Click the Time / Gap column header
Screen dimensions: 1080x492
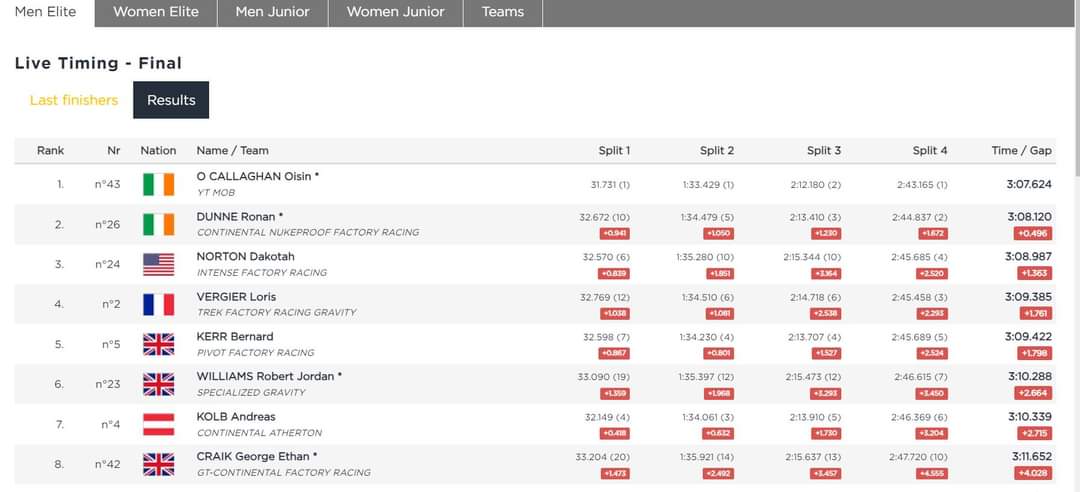[1021, 150]
